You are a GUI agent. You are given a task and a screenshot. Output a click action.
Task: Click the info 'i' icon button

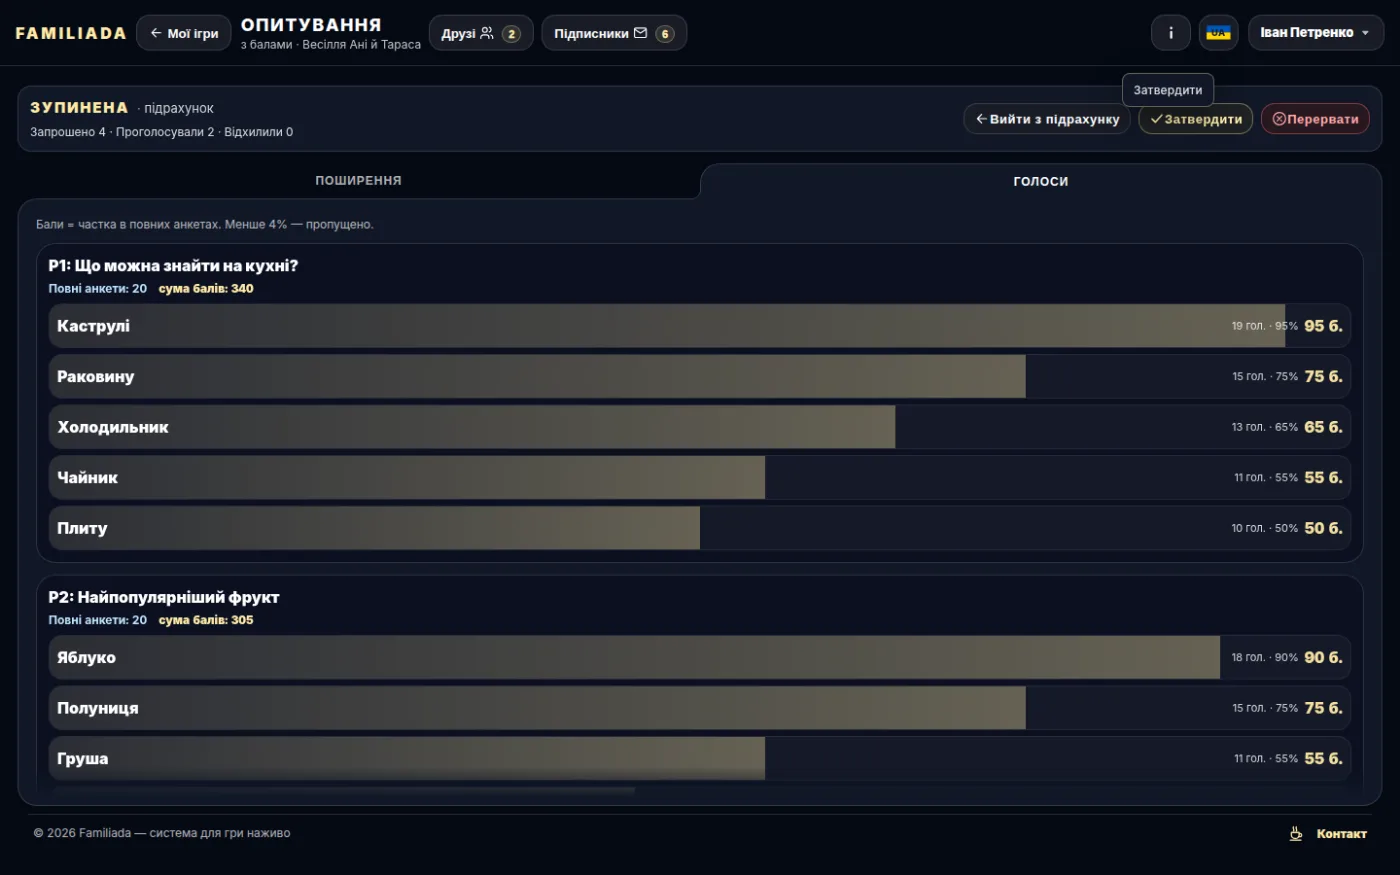pos(1171,33)
